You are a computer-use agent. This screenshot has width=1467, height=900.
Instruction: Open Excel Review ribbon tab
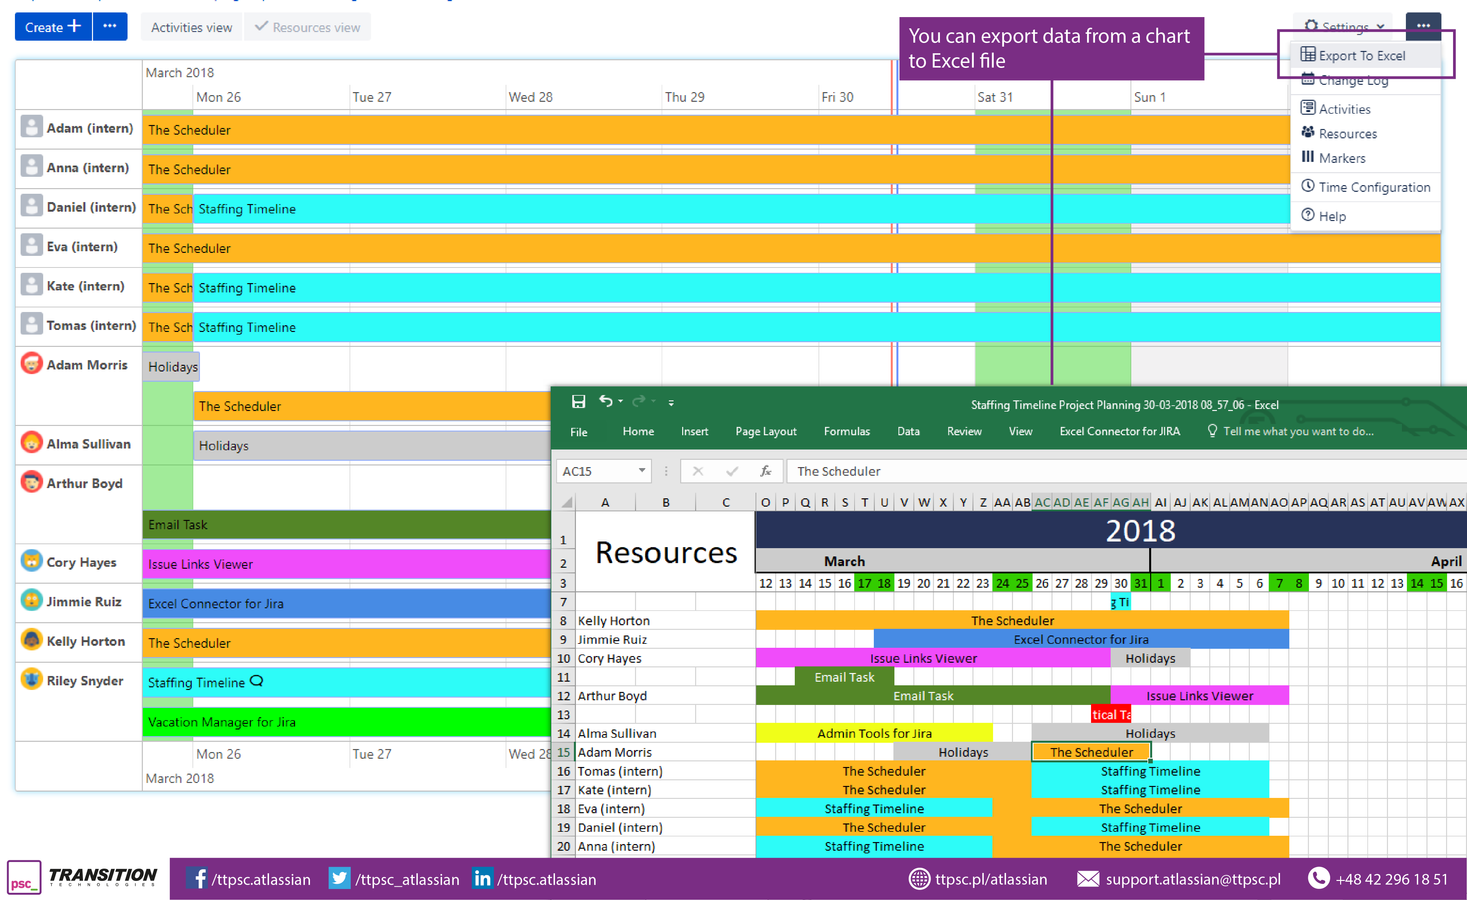coord(964,432)
